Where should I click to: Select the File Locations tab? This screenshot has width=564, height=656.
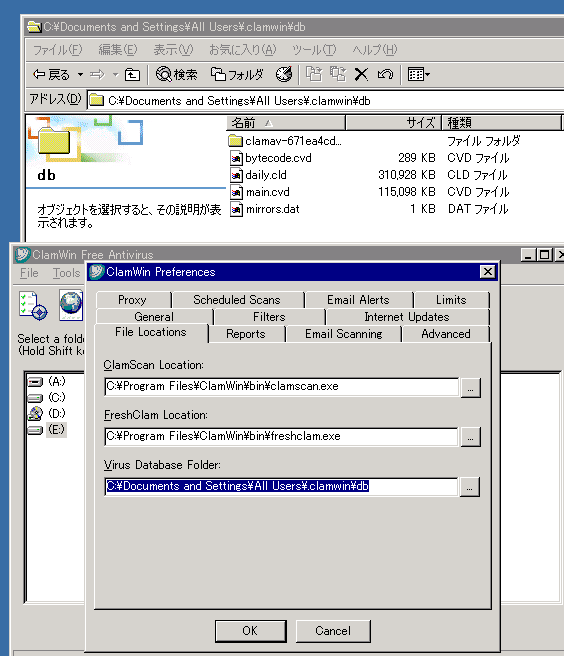point(151,332)
